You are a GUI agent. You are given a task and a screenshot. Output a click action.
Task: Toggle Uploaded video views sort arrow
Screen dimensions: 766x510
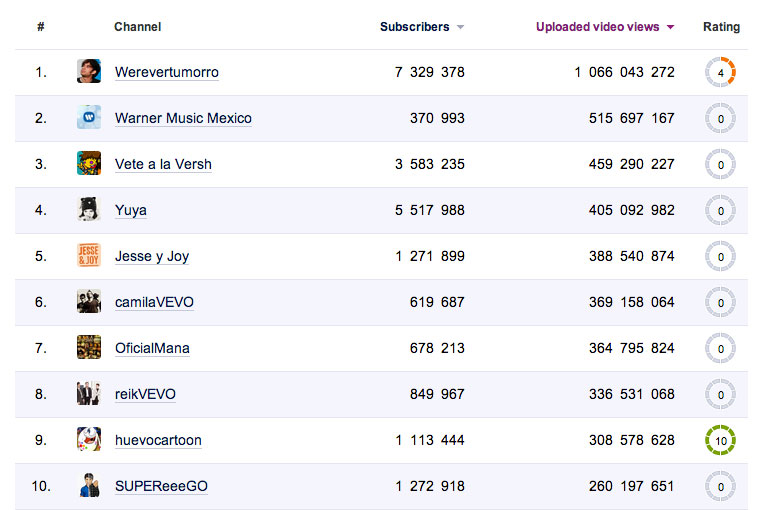pyautogui.click(x=670, y=28)
